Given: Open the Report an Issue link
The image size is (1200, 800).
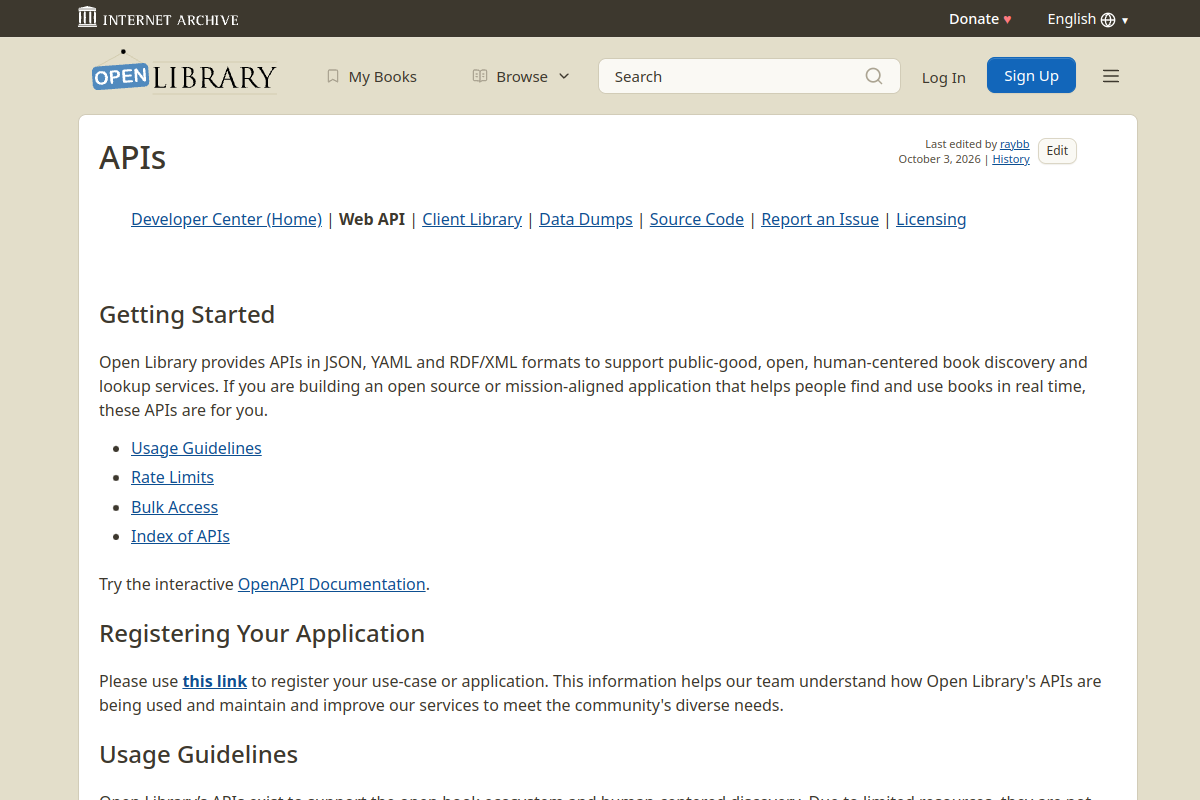Looking at the screenshot, I should pos(820,219).
